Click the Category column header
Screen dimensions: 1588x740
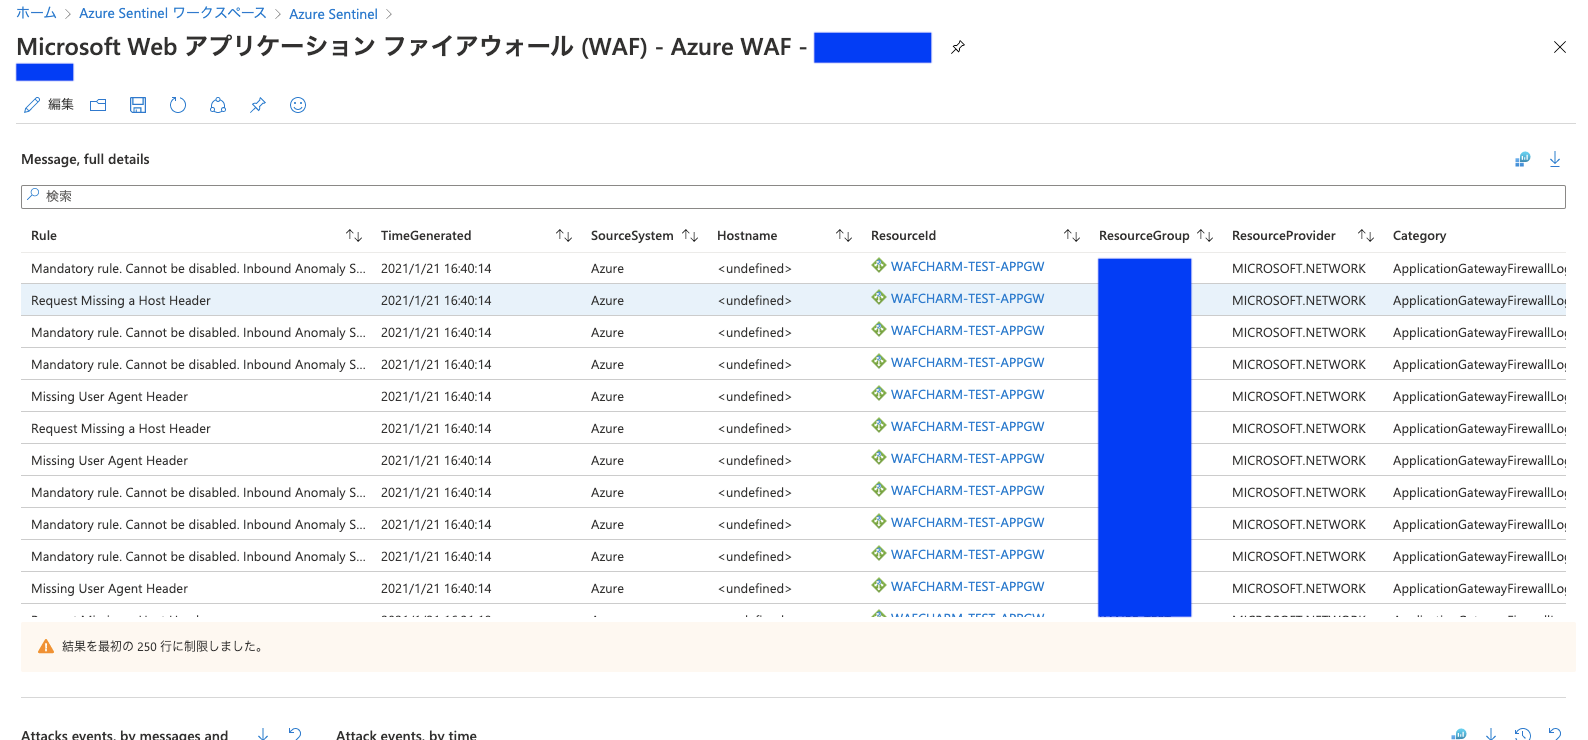point(1419,236)
